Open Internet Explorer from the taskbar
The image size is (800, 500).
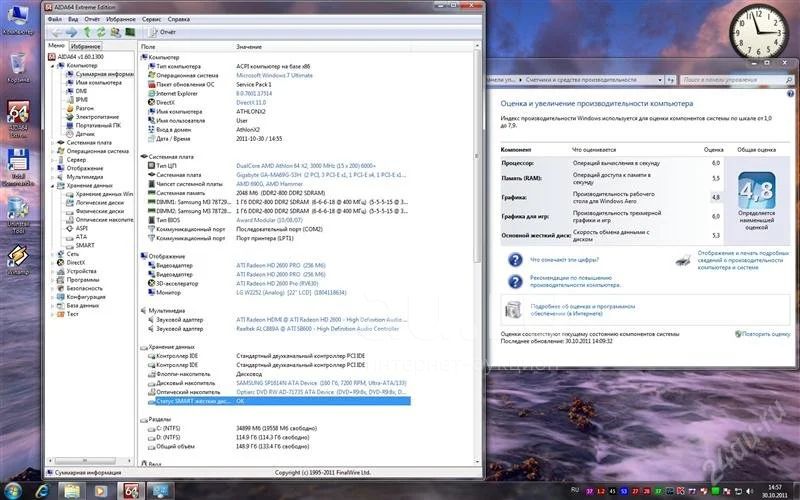click(x=42, y=491)
